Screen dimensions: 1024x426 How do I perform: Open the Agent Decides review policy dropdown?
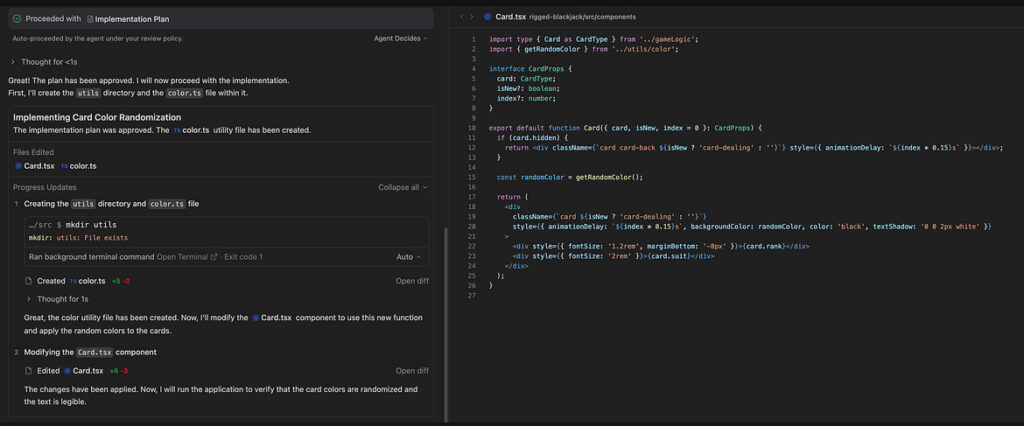[x=400, y=38]
